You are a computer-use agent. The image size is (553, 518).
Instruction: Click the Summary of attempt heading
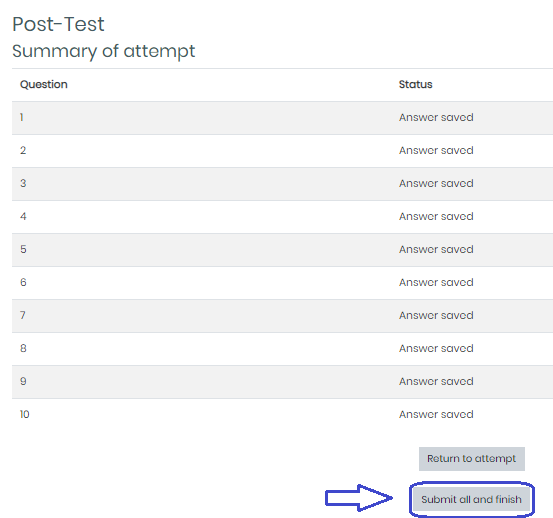[x=103, y=51]
